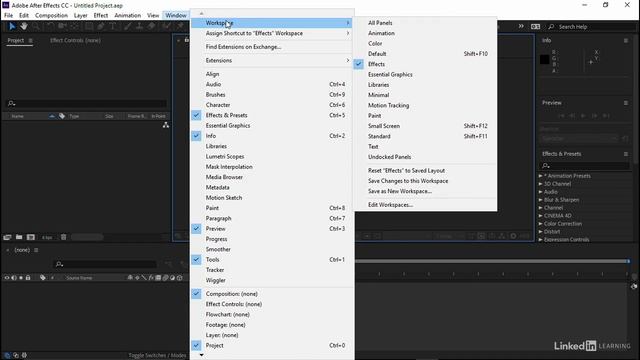Open Extensions submenu arrow

coord(348,60)
